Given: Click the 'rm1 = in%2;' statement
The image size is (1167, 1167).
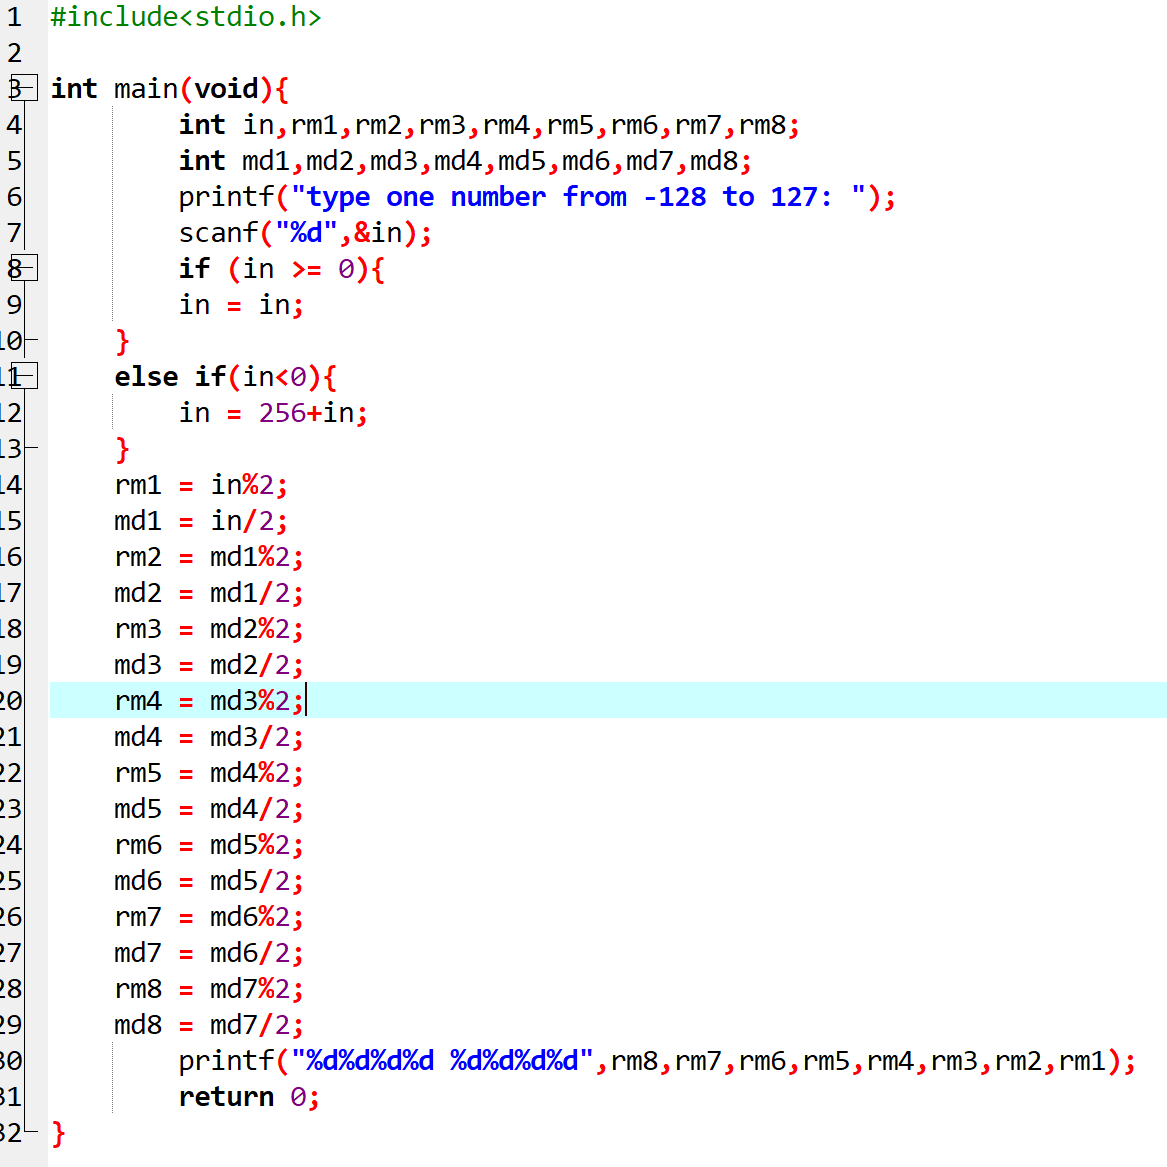Looking at the screenshot, I should [201, 485].
